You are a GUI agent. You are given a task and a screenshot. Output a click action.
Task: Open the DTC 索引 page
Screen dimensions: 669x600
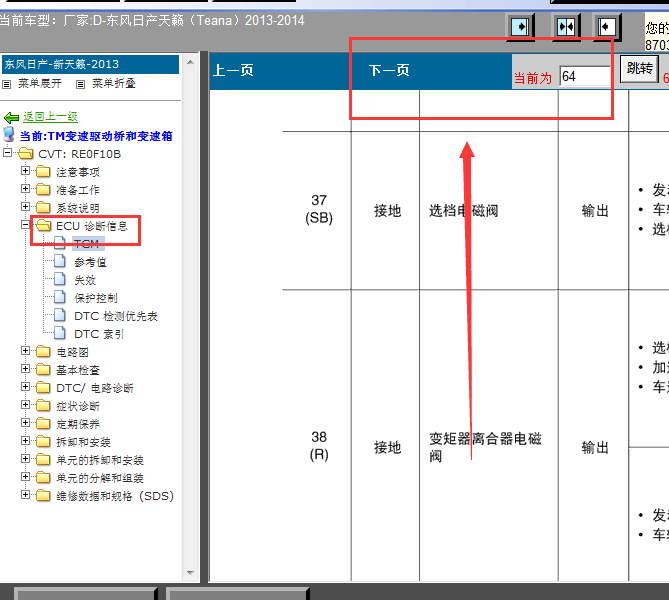pos(98,334)
